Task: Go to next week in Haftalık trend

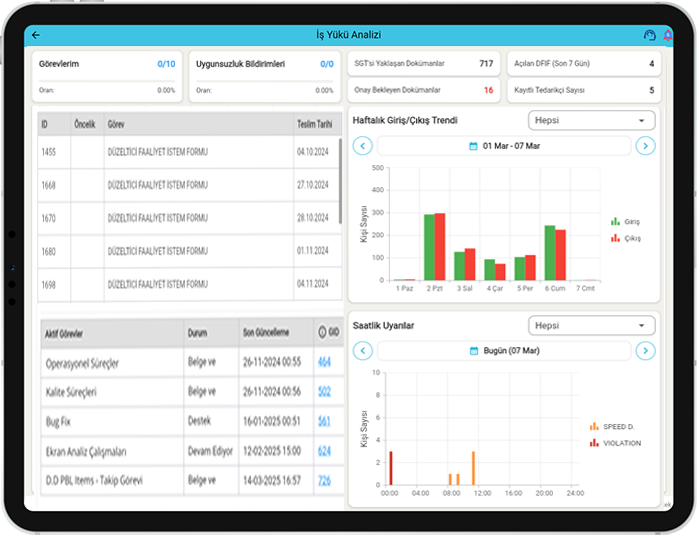Action: (x=646, y=146)
